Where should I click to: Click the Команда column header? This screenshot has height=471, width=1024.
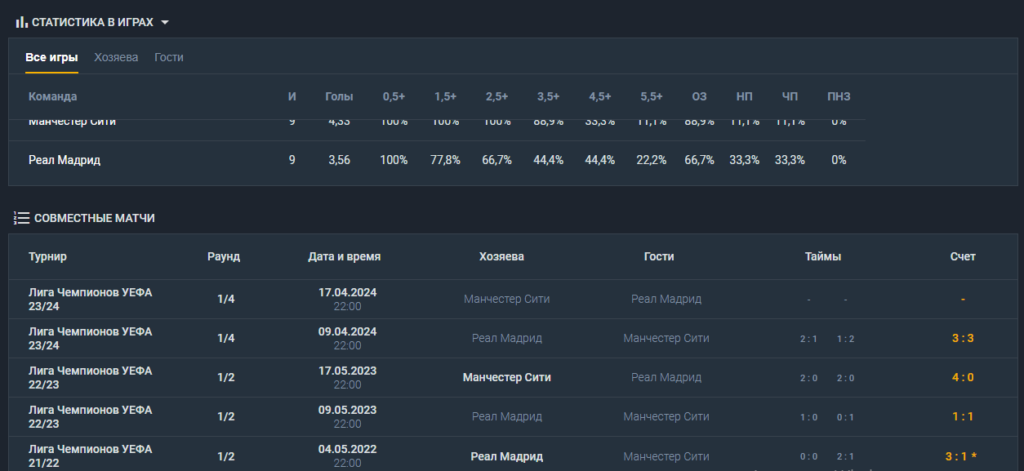[53, 97]
